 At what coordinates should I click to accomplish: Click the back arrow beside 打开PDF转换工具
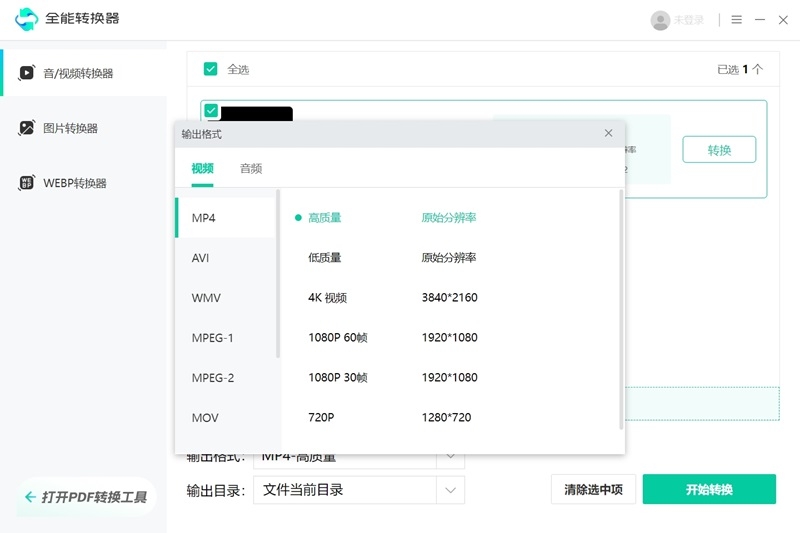(30, 497)
